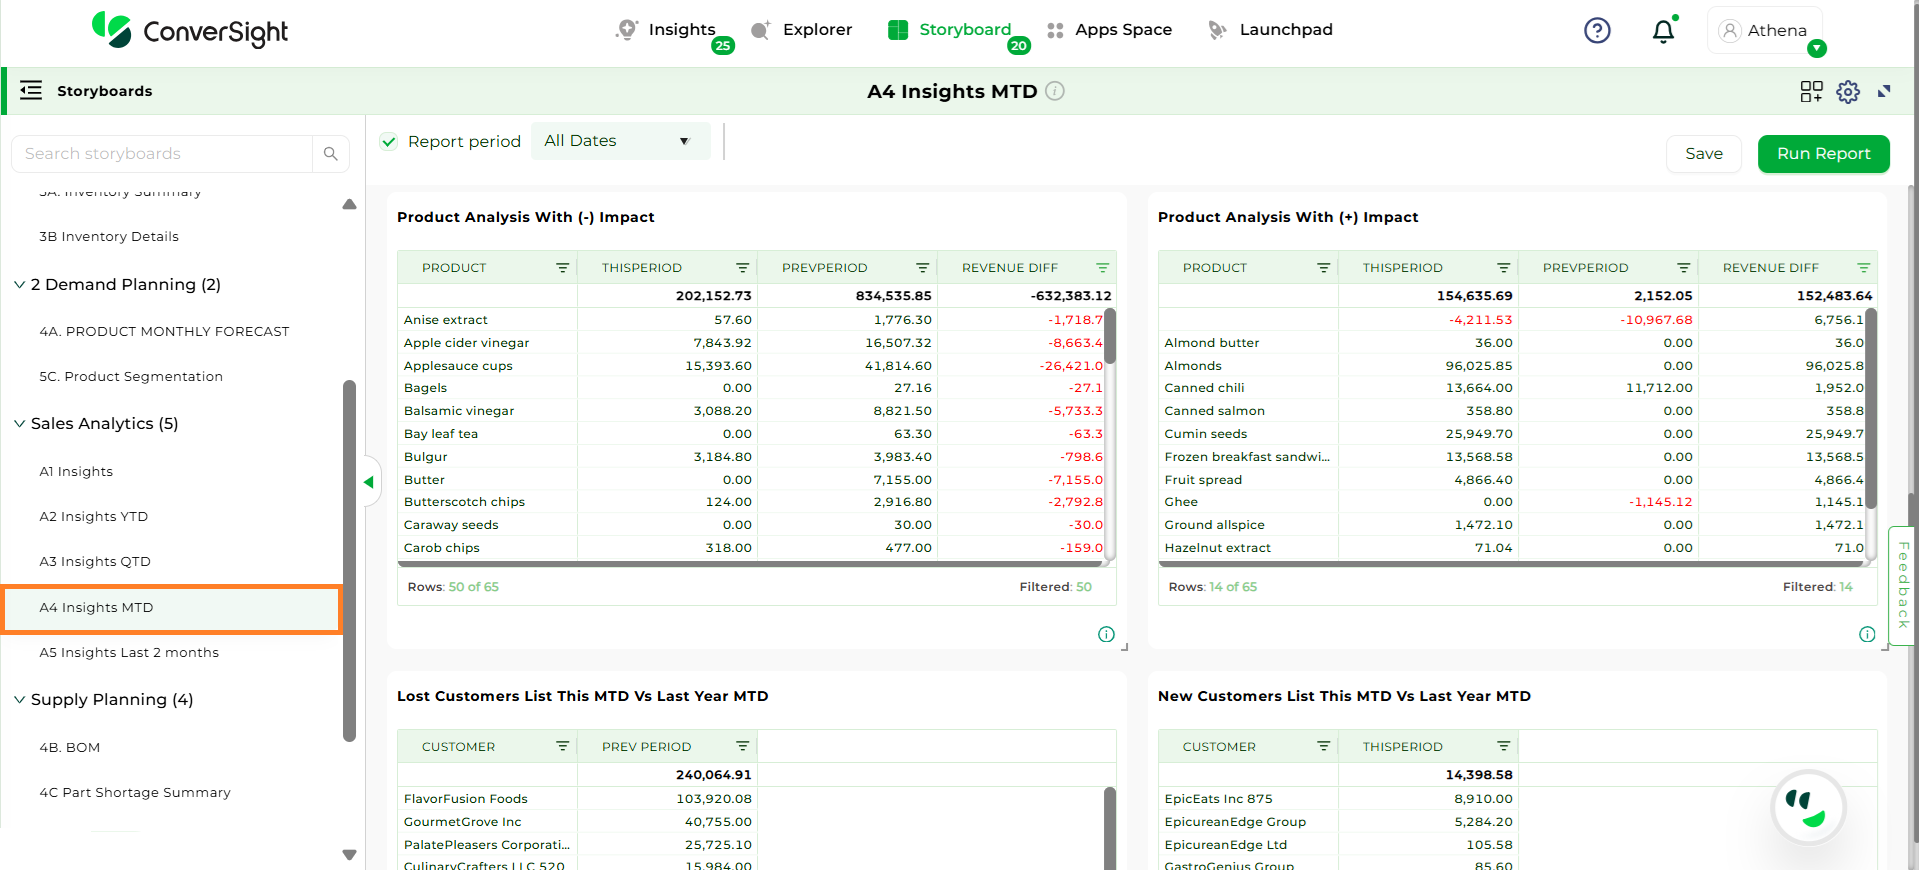
Task: Click the (-) Impact table vertical scrollbar
Action: pyautogui.click(x=1110, y=335)
